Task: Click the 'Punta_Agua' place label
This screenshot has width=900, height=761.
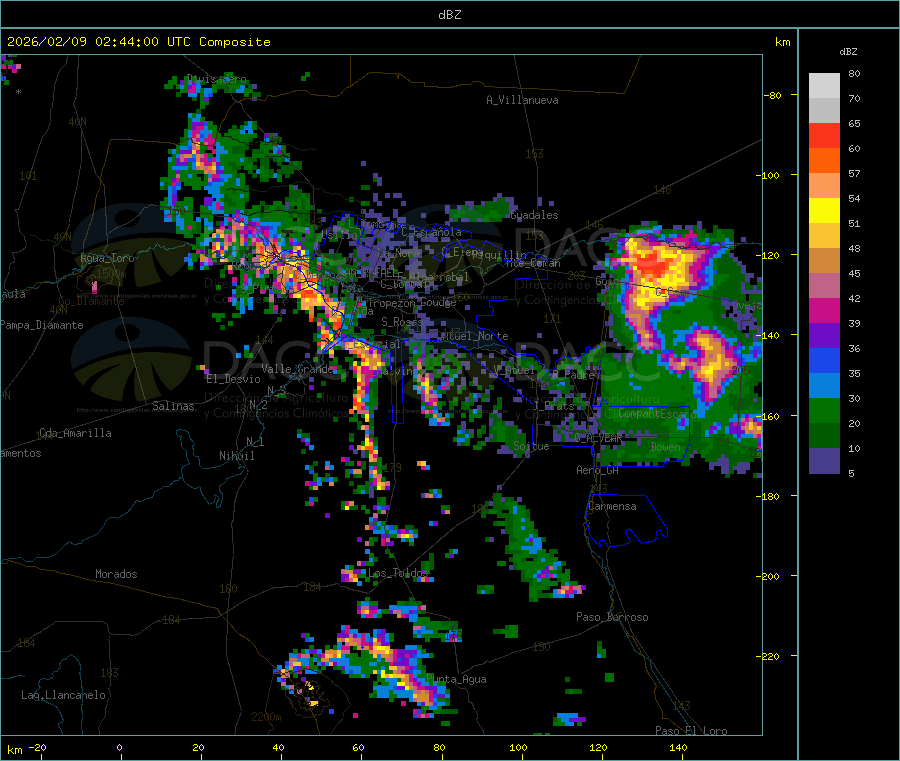Action: 456,679
